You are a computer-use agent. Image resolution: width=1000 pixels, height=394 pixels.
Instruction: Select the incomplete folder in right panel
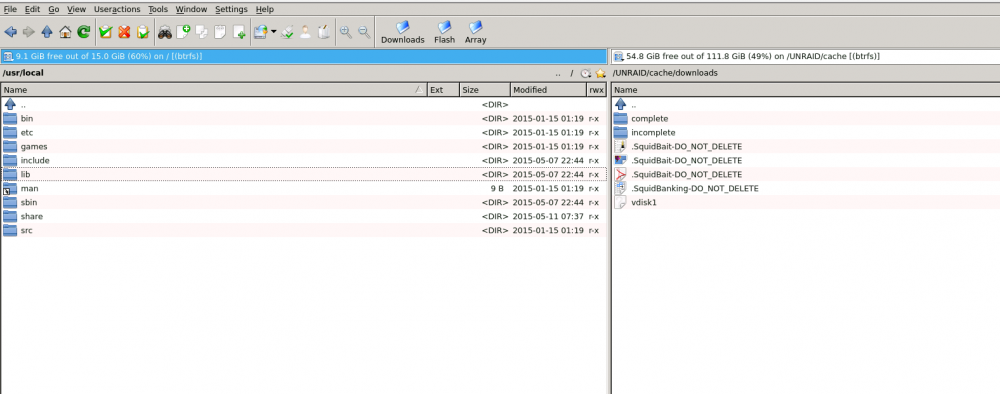(805, 133)
